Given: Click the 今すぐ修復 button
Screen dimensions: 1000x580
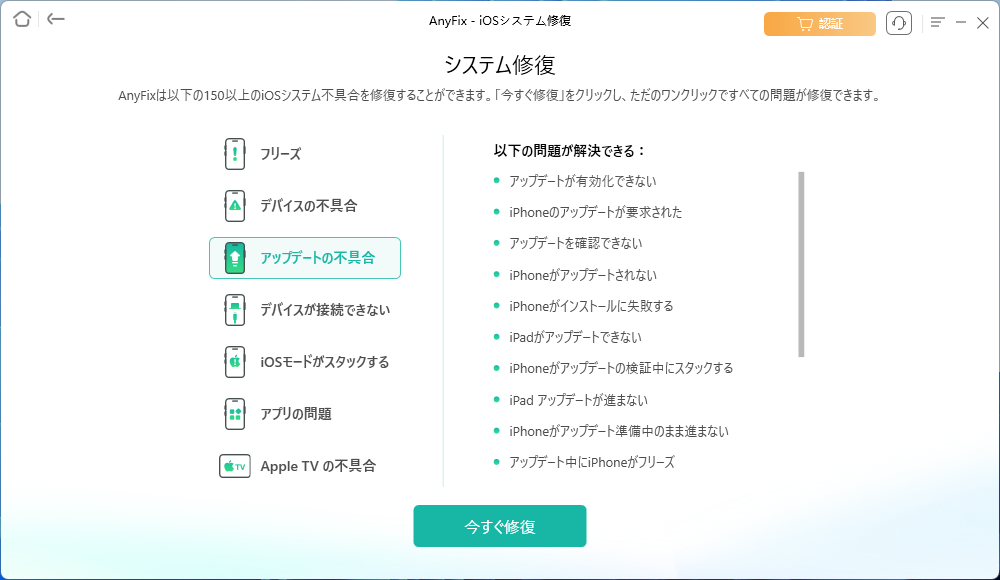Looking at the screenshot, I should pyautogui.click(x=499, y=526).
